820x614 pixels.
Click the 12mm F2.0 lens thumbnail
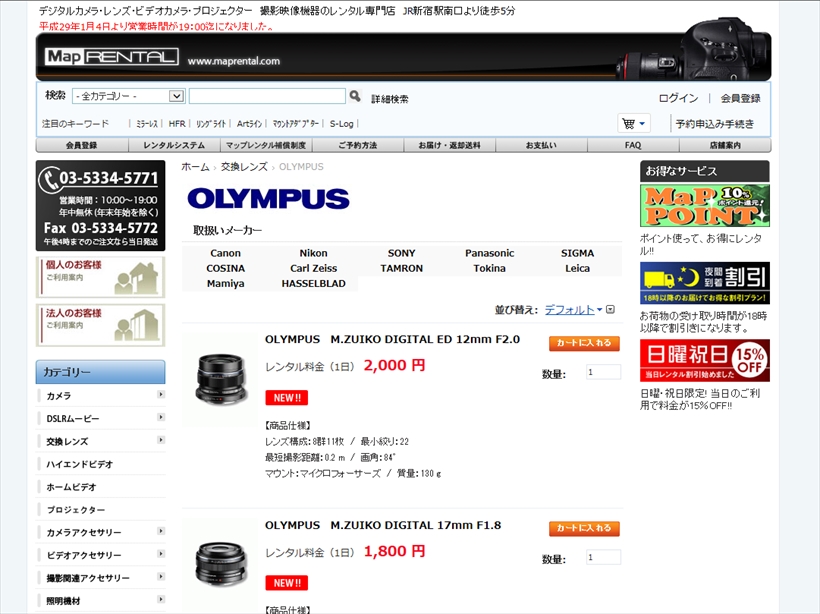click(x=221, y=379)
